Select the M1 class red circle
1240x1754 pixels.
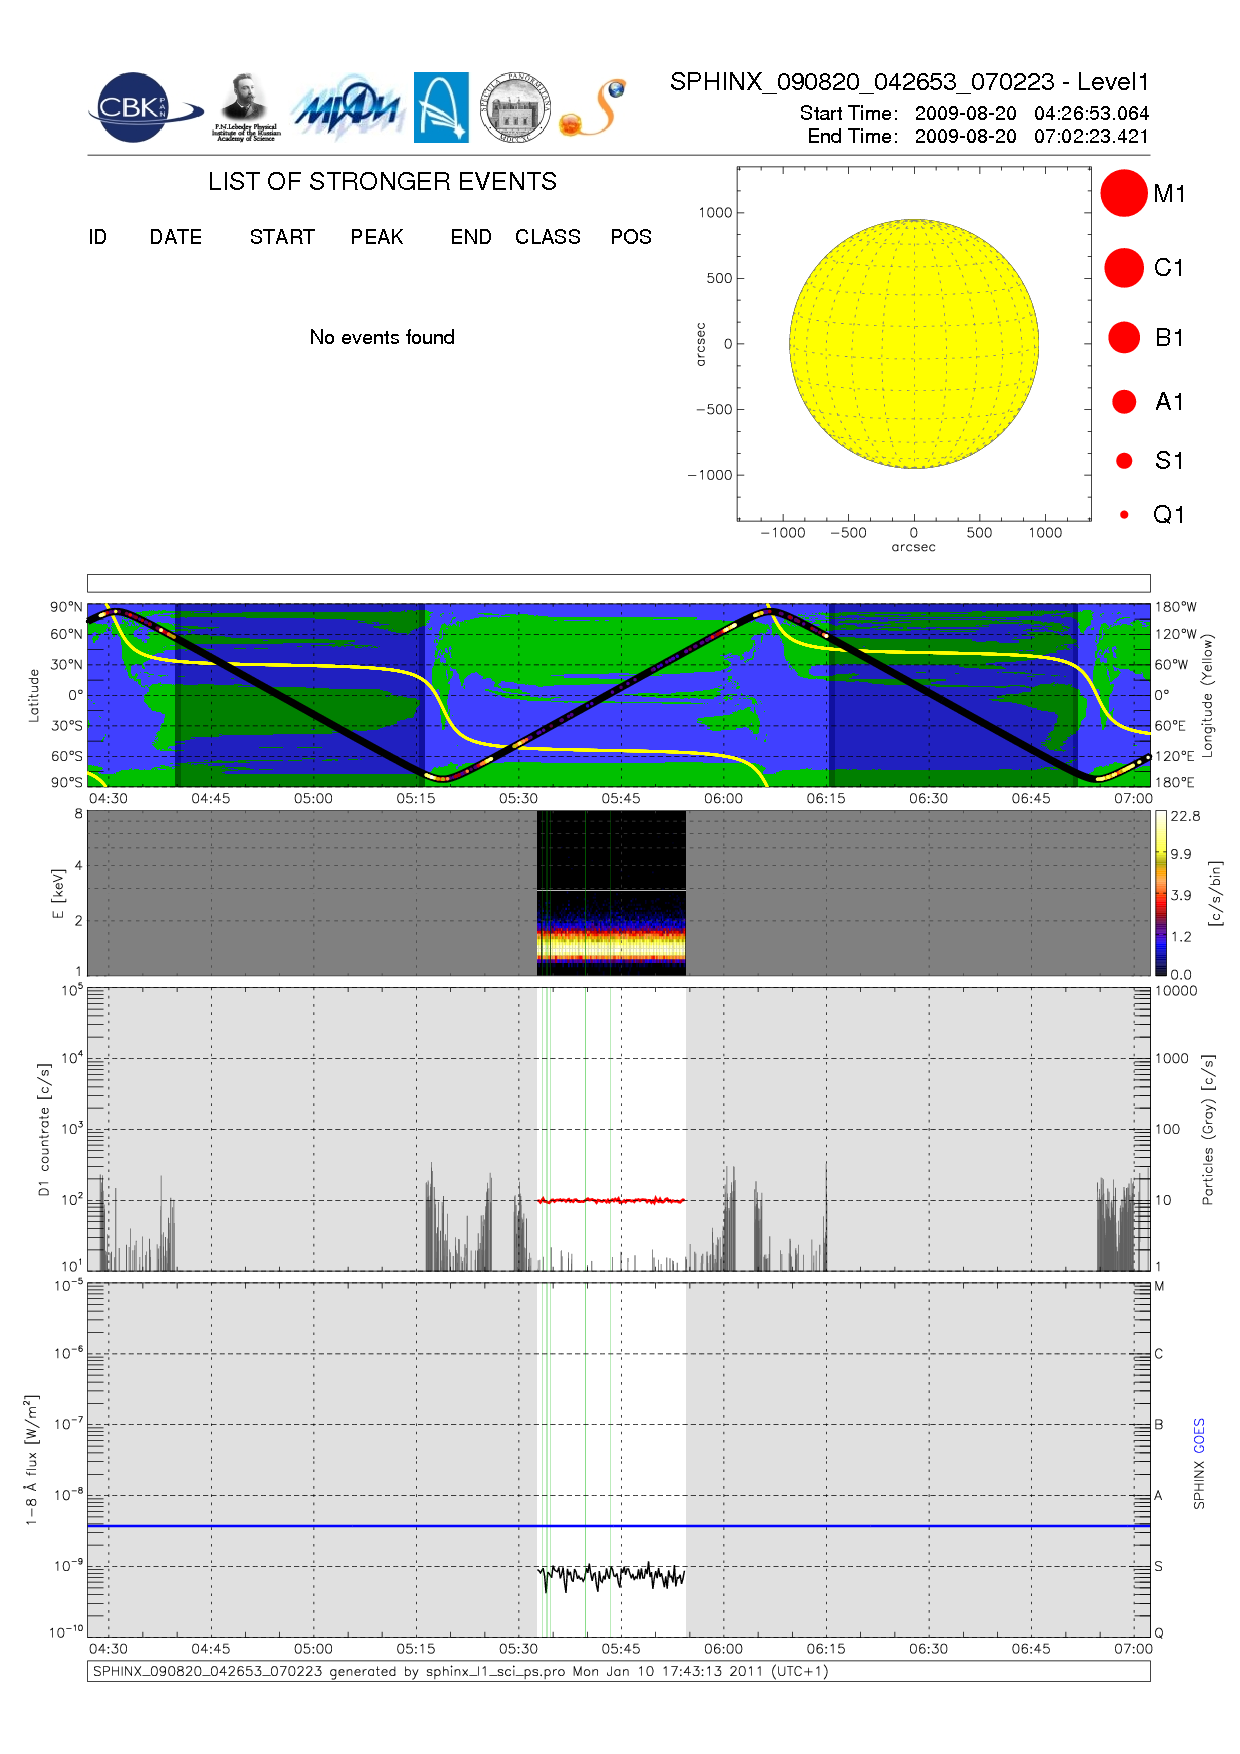point(1123,193)
